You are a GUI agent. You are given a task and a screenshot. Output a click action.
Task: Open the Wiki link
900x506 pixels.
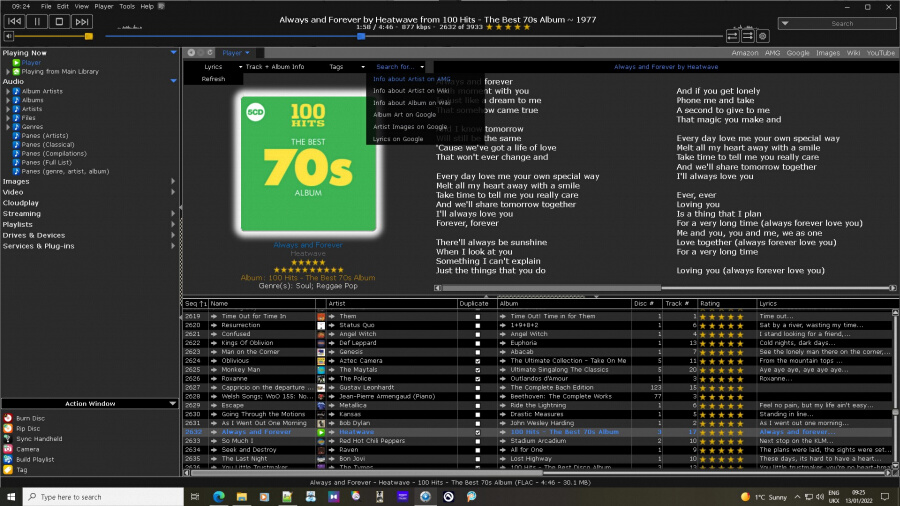pos(853,53)
